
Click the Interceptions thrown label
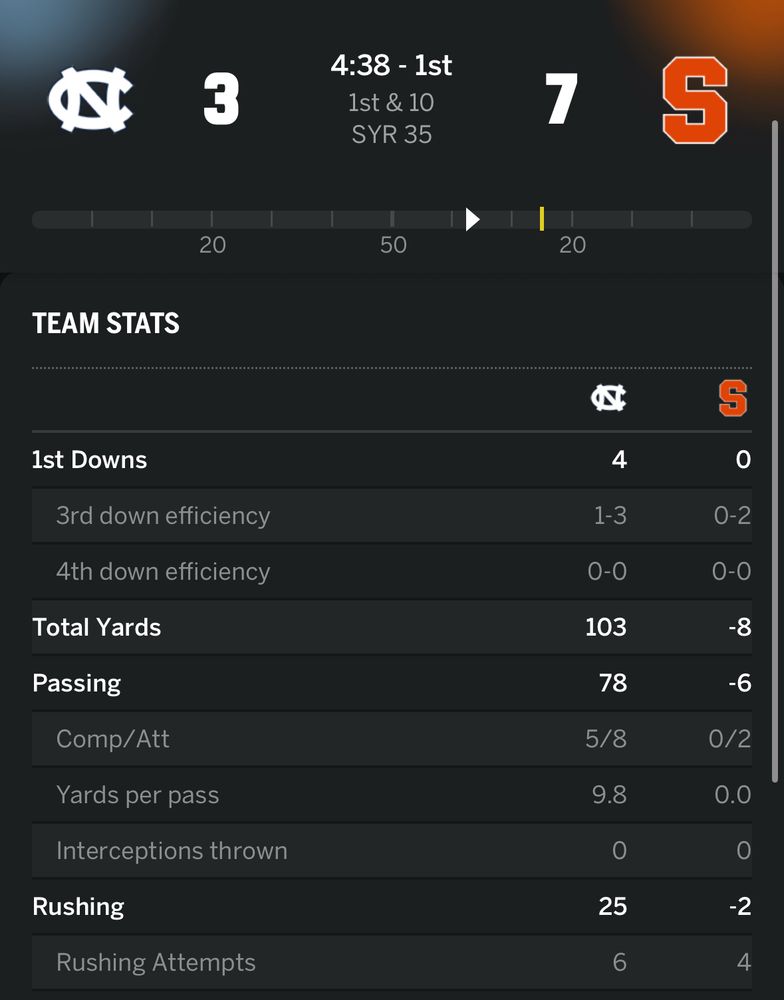click(172, 851)
